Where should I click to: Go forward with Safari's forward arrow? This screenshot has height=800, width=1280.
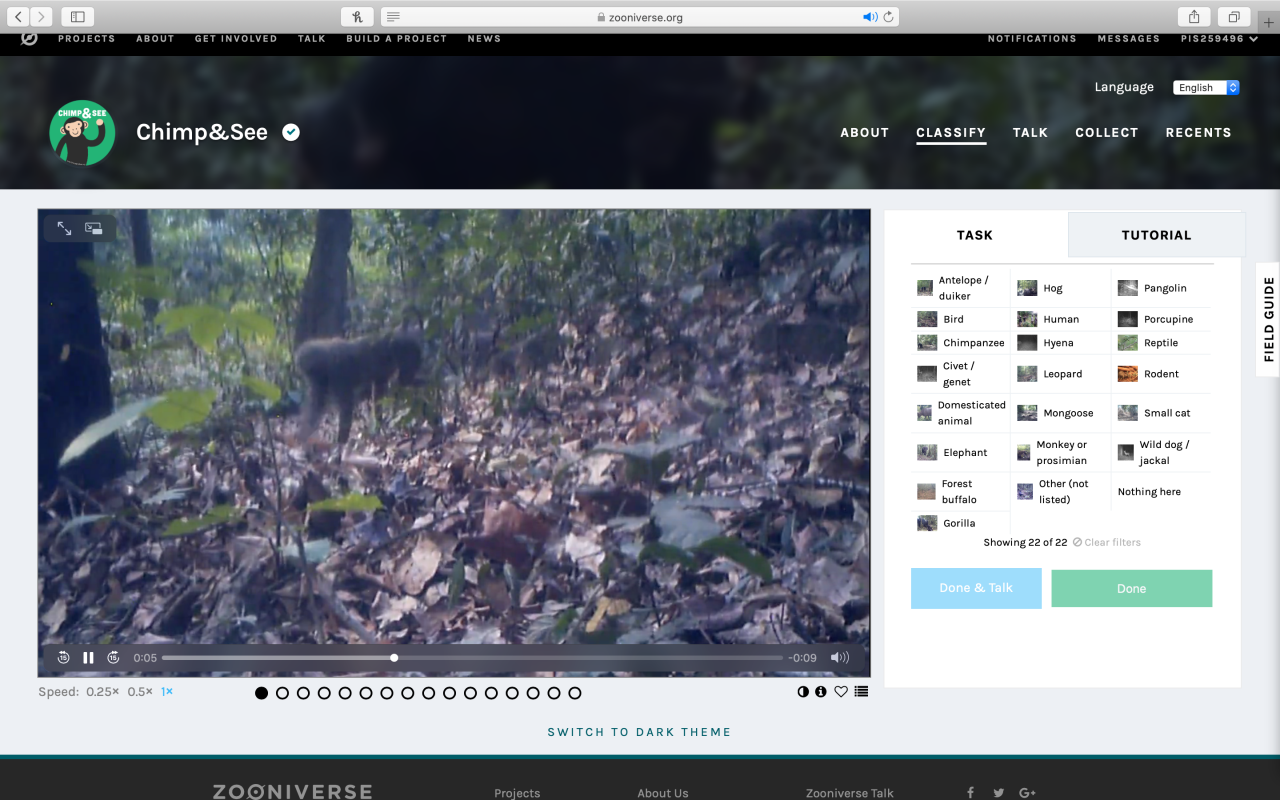(41, 16)
